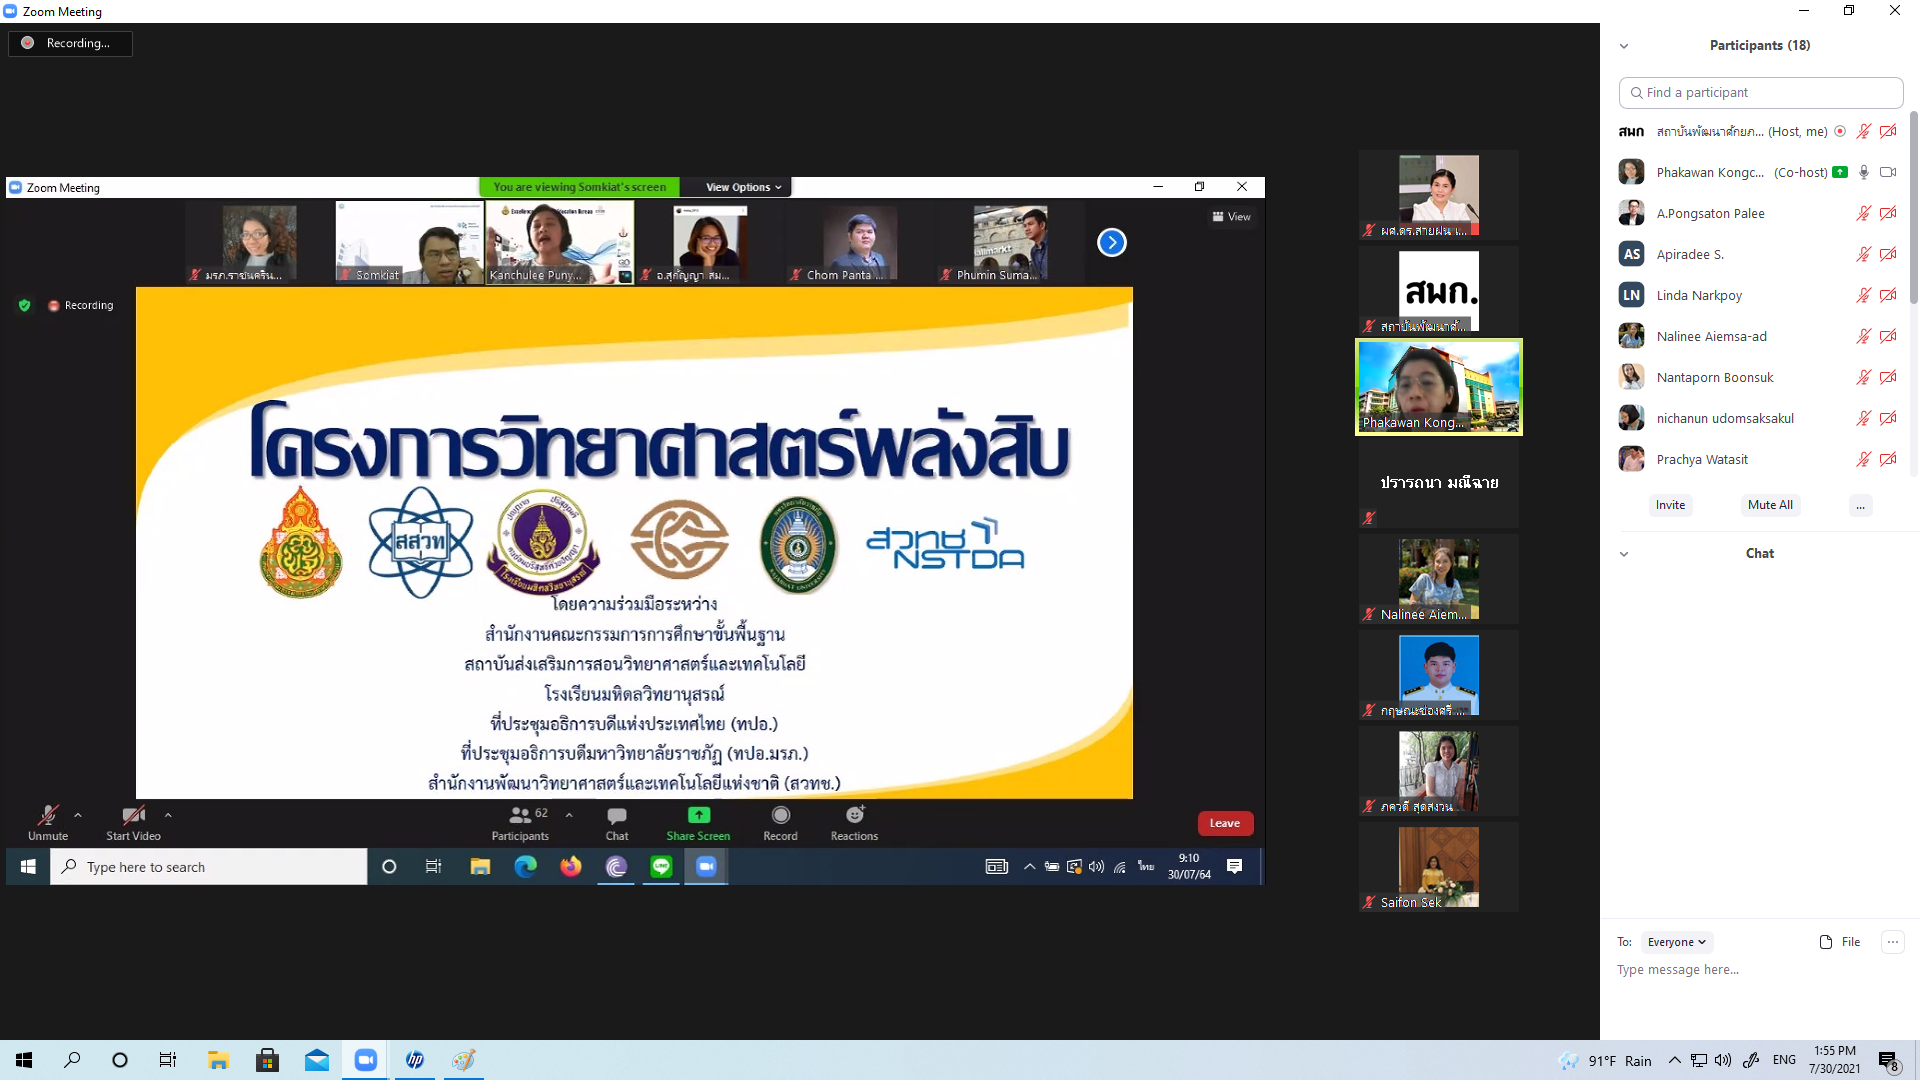Expand audio options caret beside Unmute
Image resolution: width=1920 pixels, height=1080 pixels.
(78, 815)
